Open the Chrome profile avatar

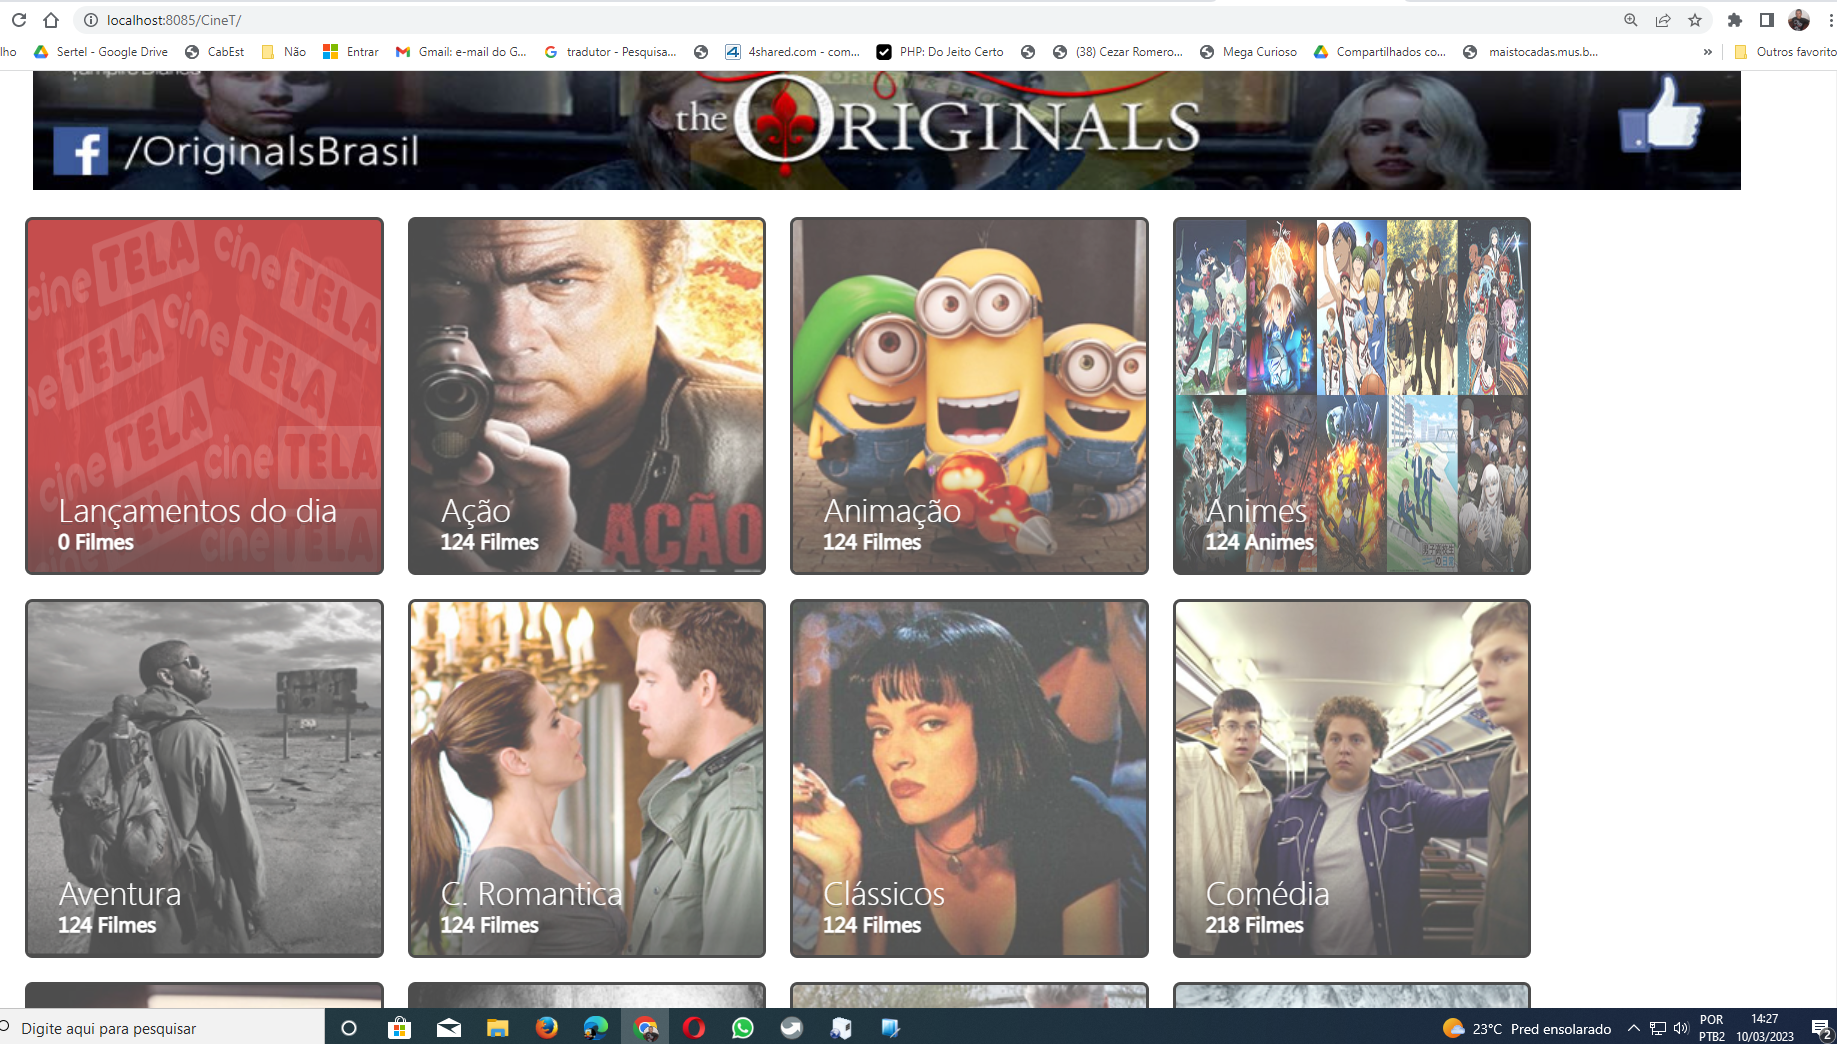tap(1799, 20)
